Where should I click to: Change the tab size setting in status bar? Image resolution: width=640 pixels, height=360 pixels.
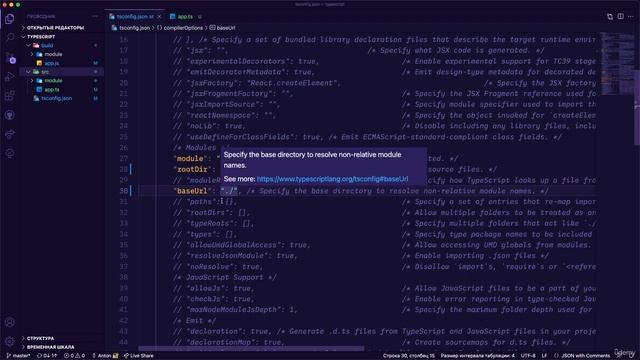pyautogui.click(x=478, y=356)
